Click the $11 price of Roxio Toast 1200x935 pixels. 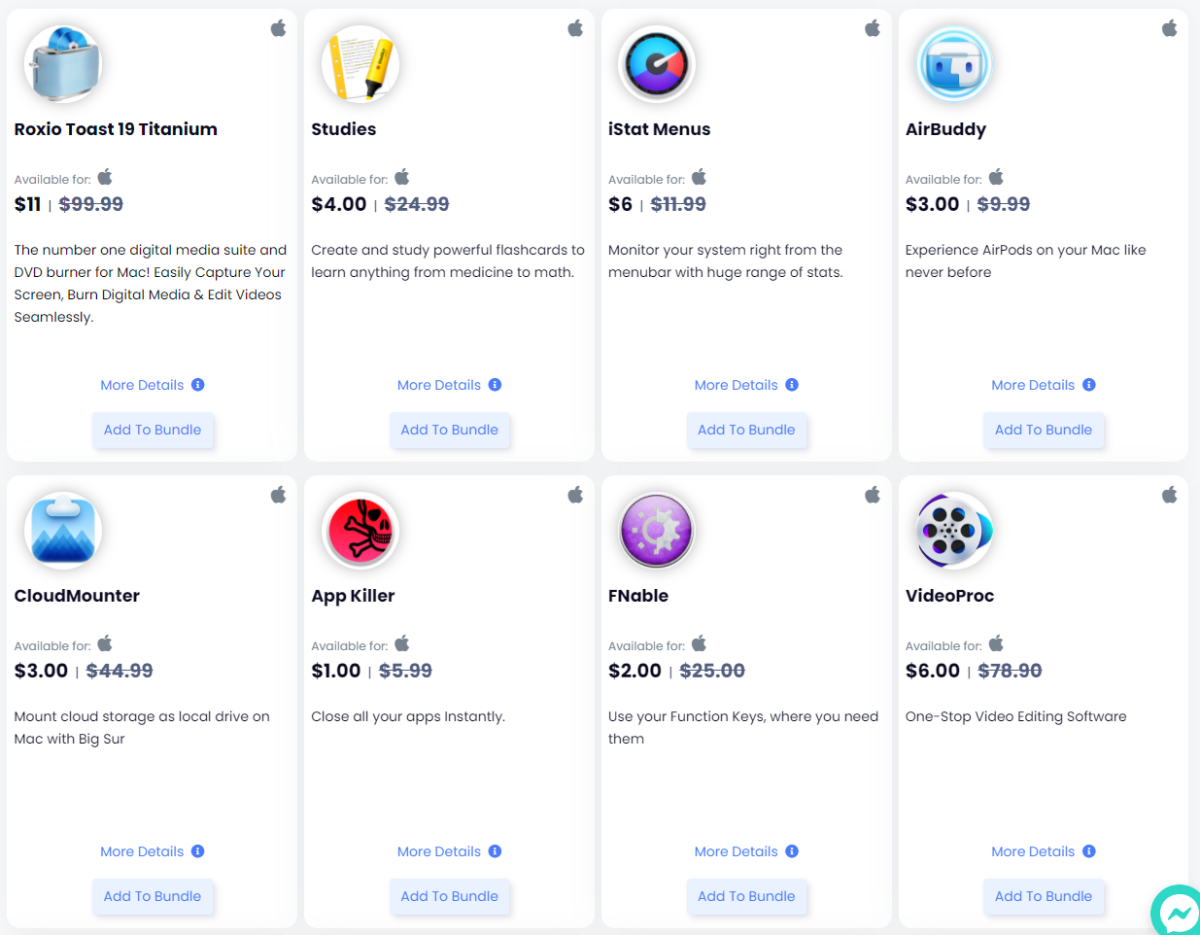click(x=28, y=204)
